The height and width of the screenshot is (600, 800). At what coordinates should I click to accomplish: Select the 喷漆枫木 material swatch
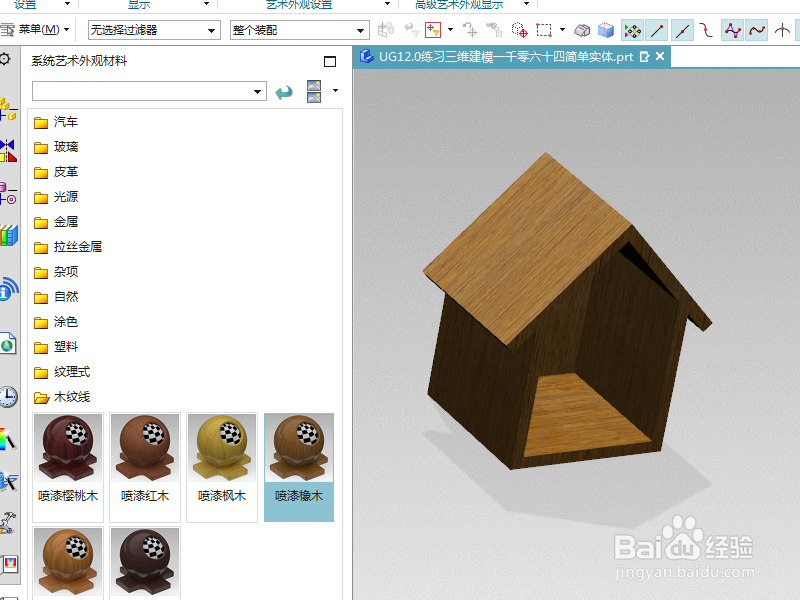(222, 467)
